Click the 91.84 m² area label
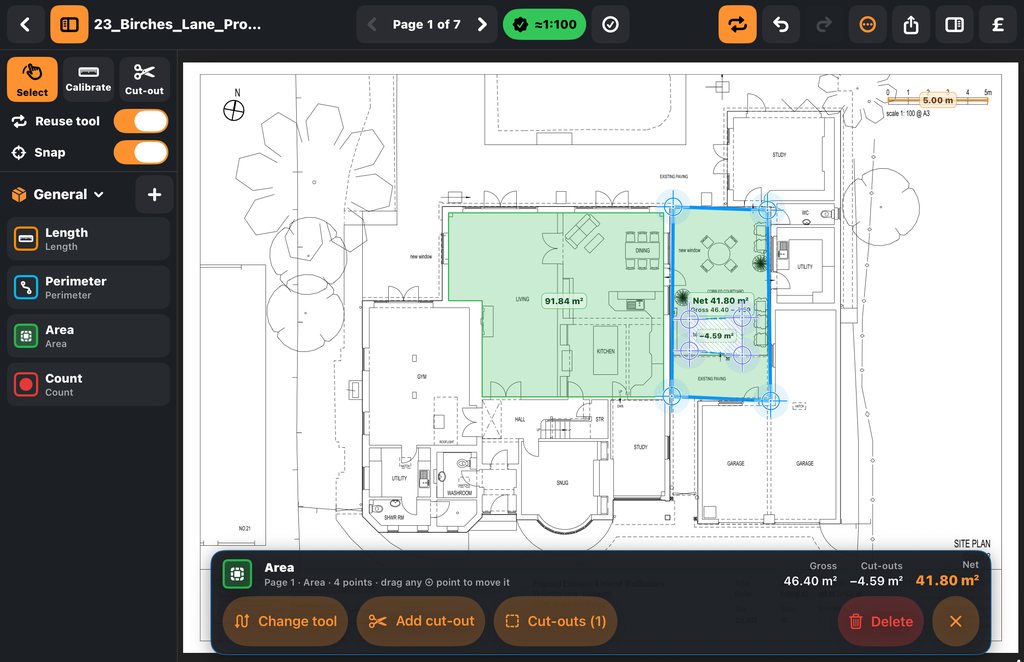This screenshot has width=1024, height=662. tap(564, 301)
